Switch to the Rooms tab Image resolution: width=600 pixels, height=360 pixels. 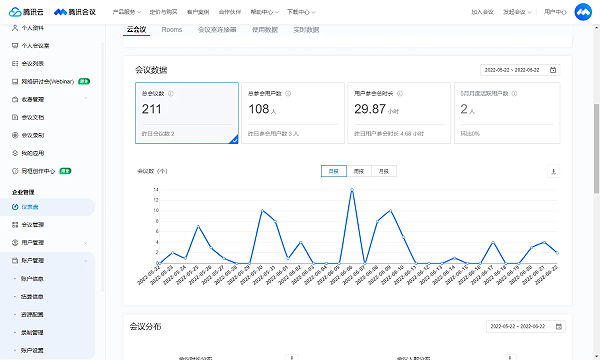tap(172, 29)
